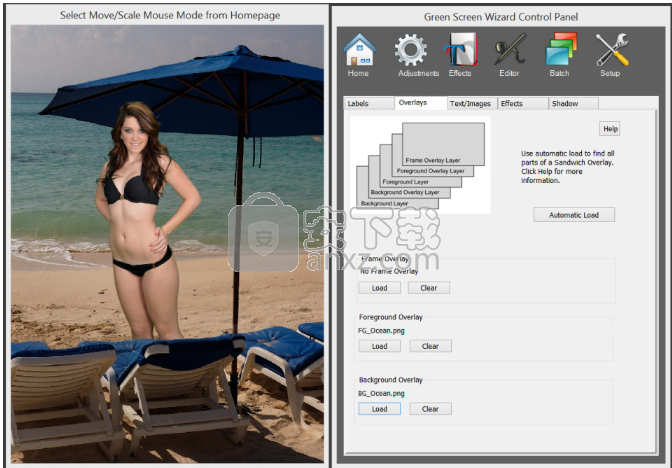Screen dimensions: 672x468
Task: Select the Overlays tab
Action: tap(420, 102)
